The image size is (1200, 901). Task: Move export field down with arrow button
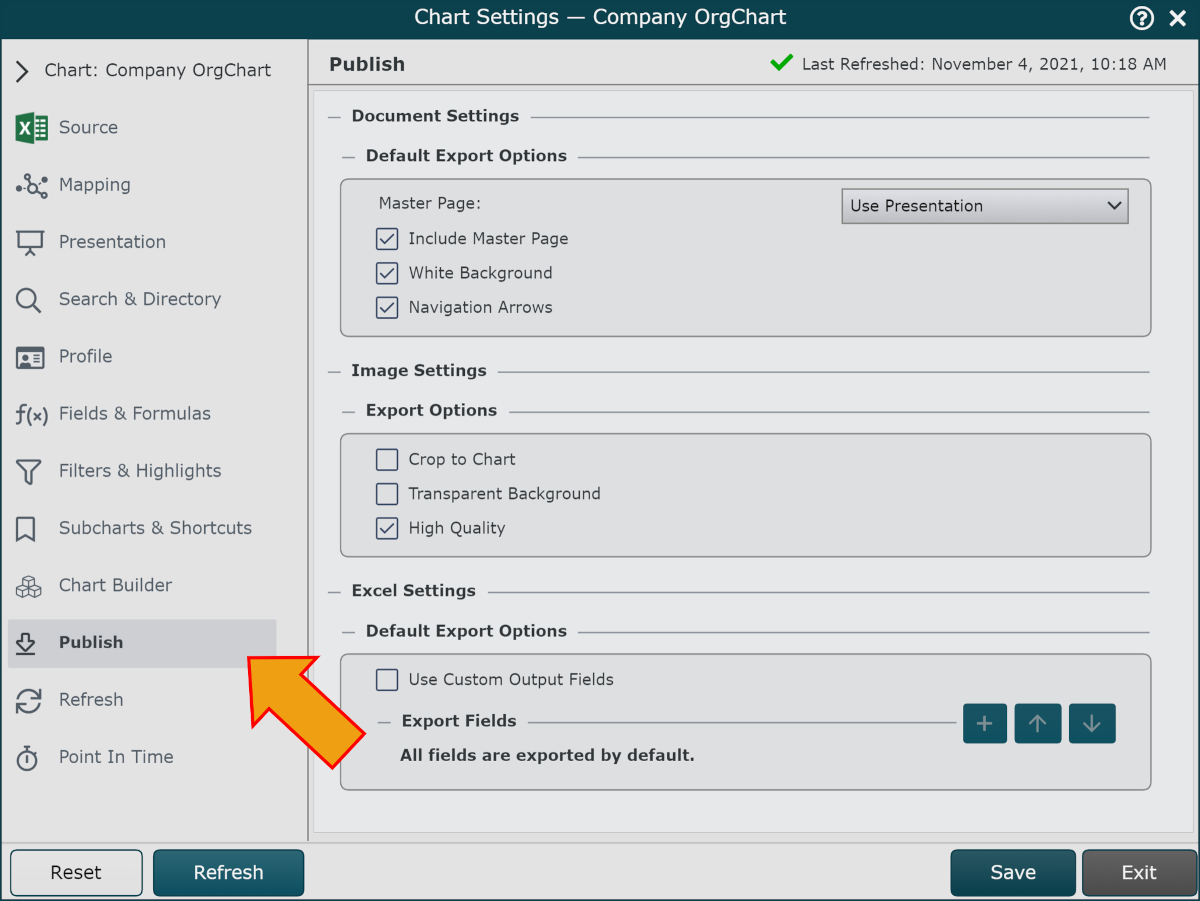click(x=1091, y=724)
